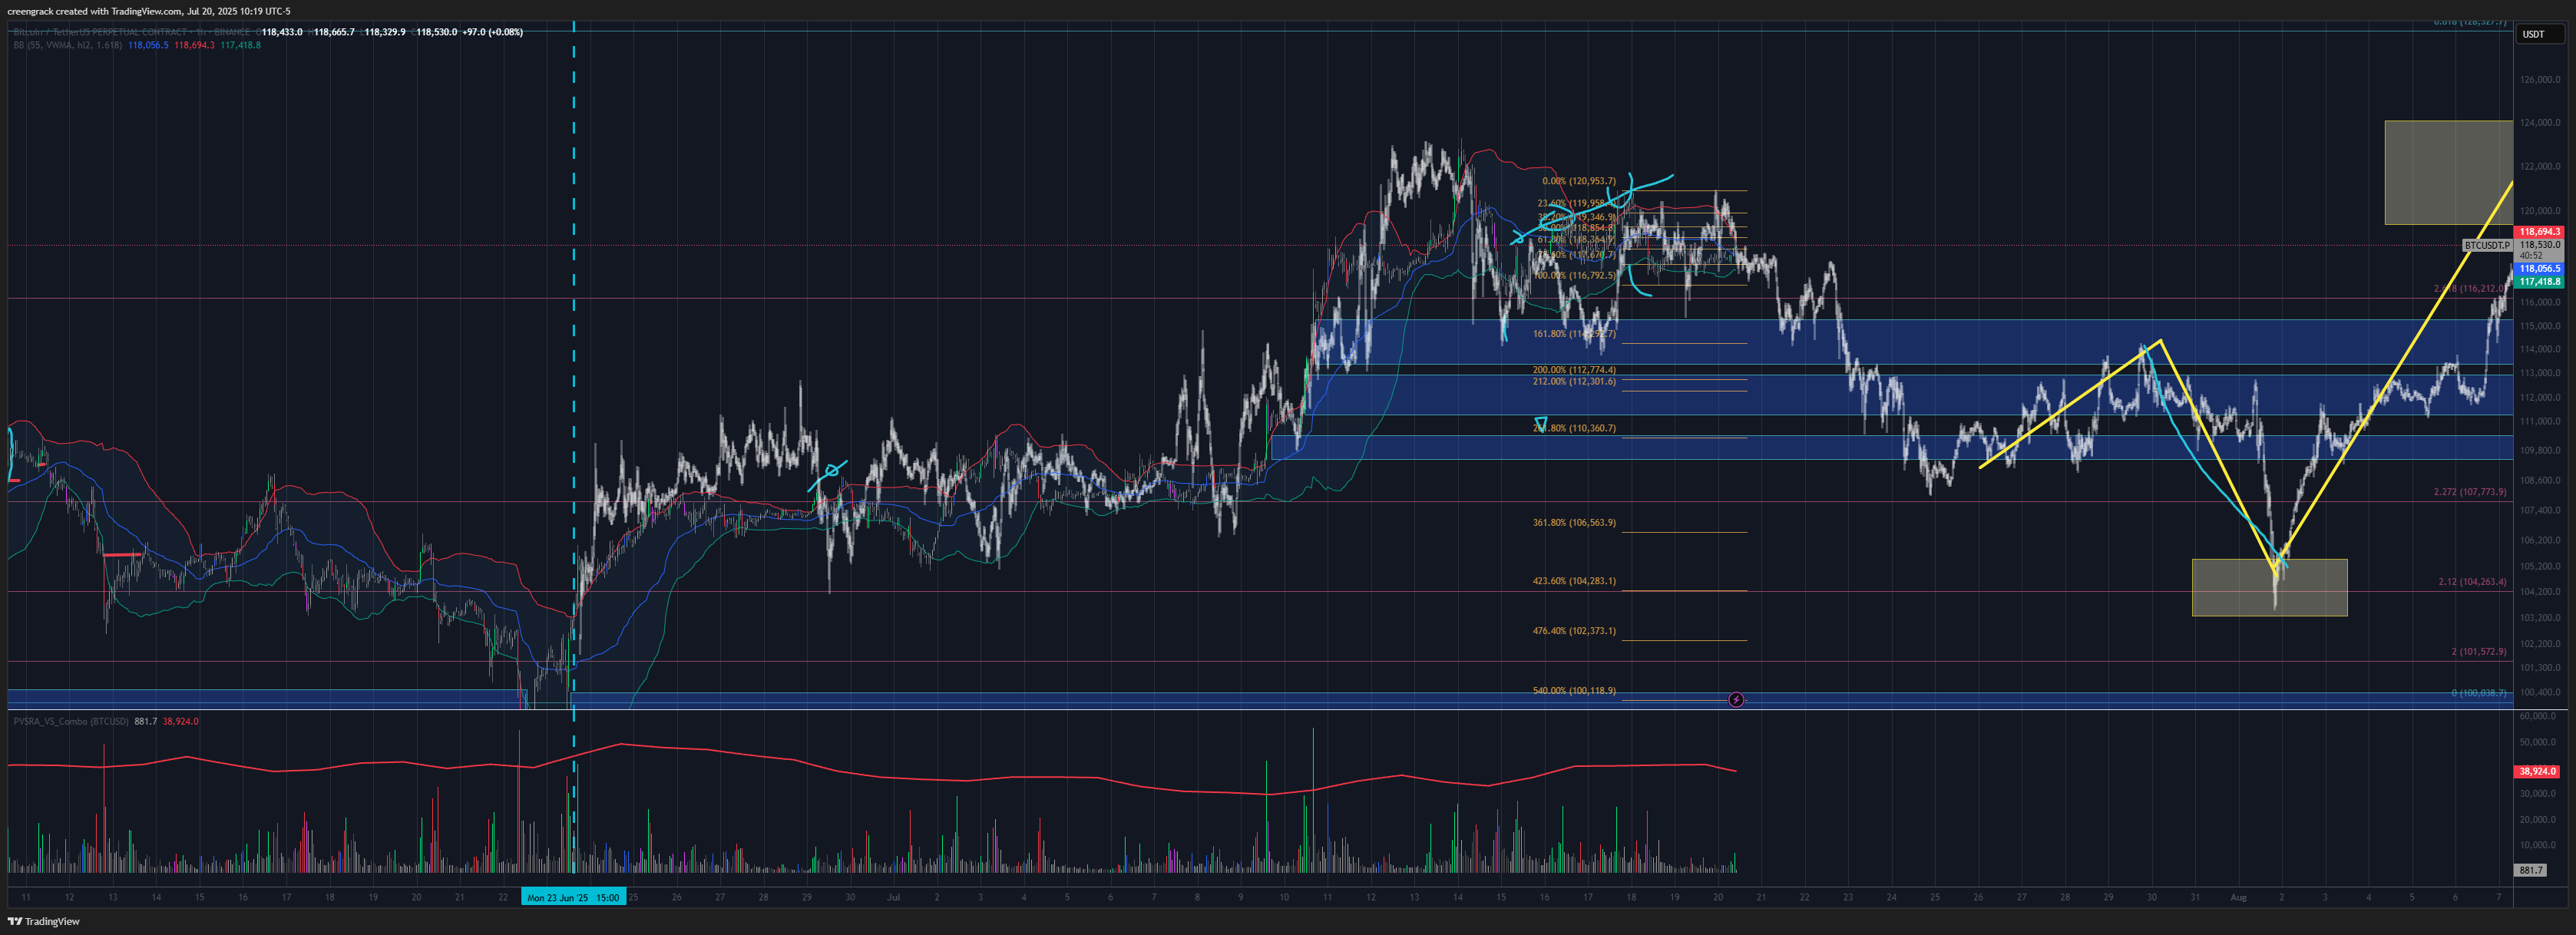Select the BB (55, VWMA, hl2, 1.618) indicator legend
2576x935 pixels.
67,45
